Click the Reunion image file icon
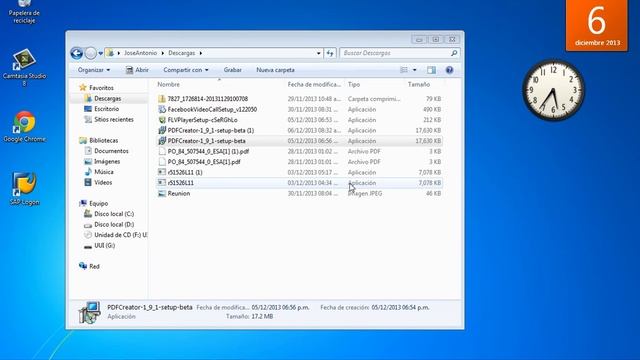 [162, 193]
